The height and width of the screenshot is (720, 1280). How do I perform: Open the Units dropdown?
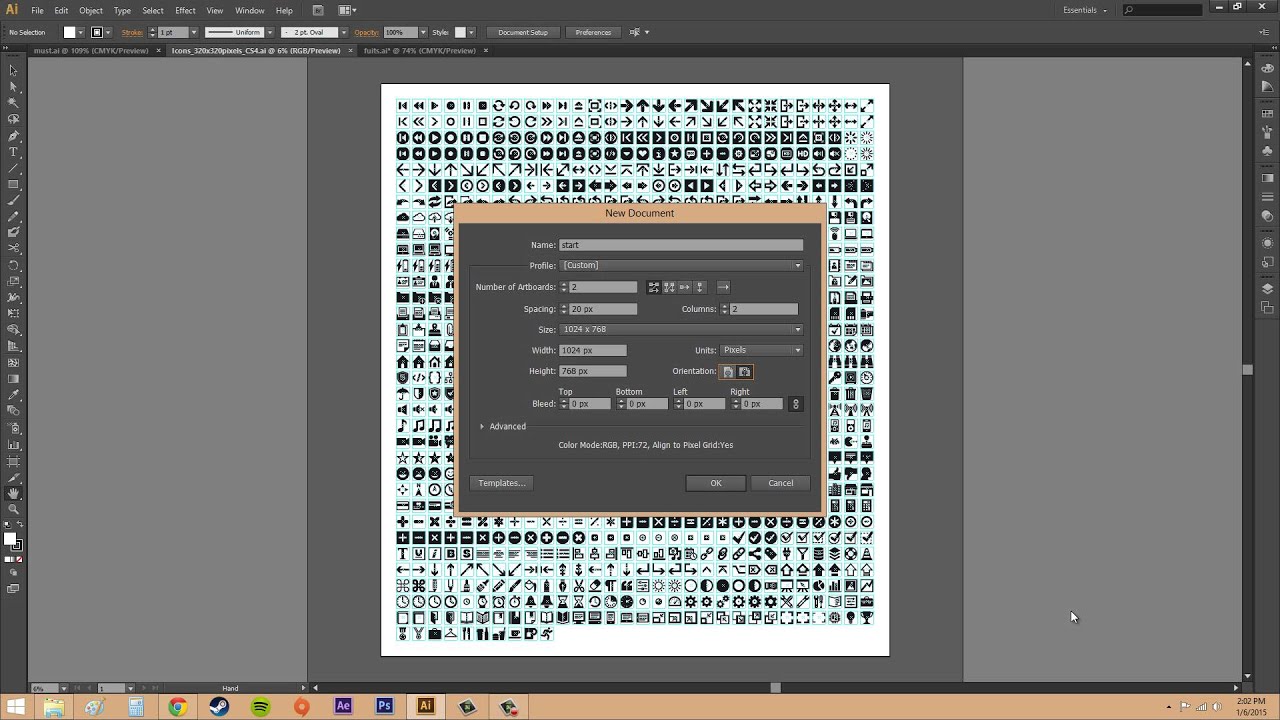pos(796,350)
